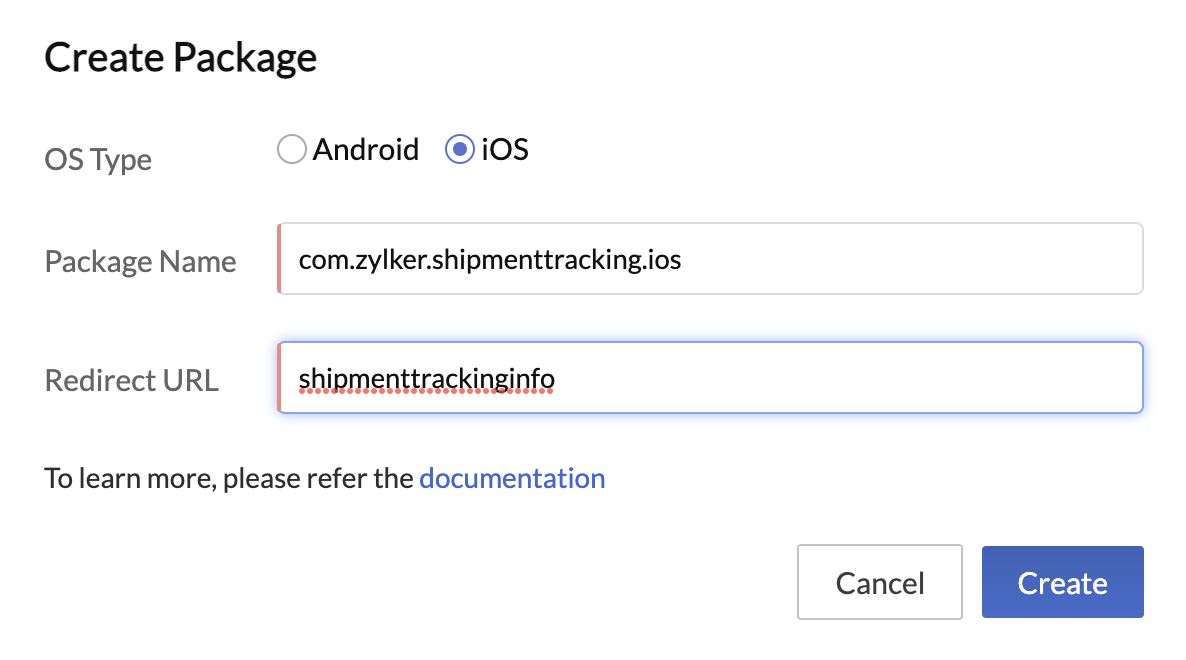Open the documentation link
Viewport: 1186px width, 660px height.
(x=512, y=478)
